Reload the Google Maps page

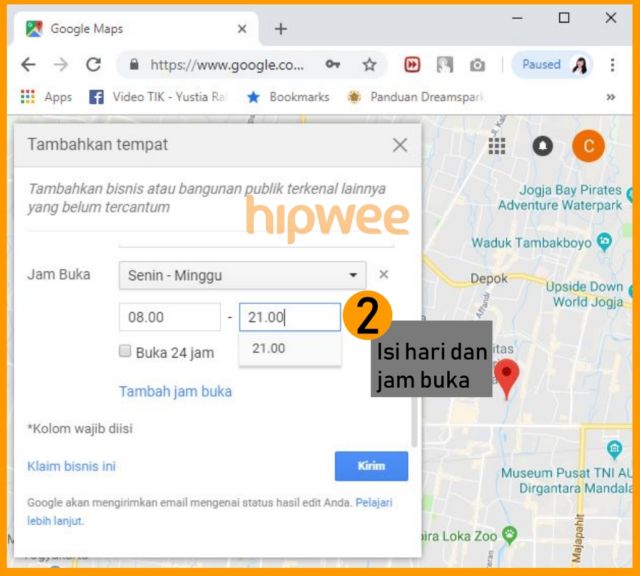[93, 64]
